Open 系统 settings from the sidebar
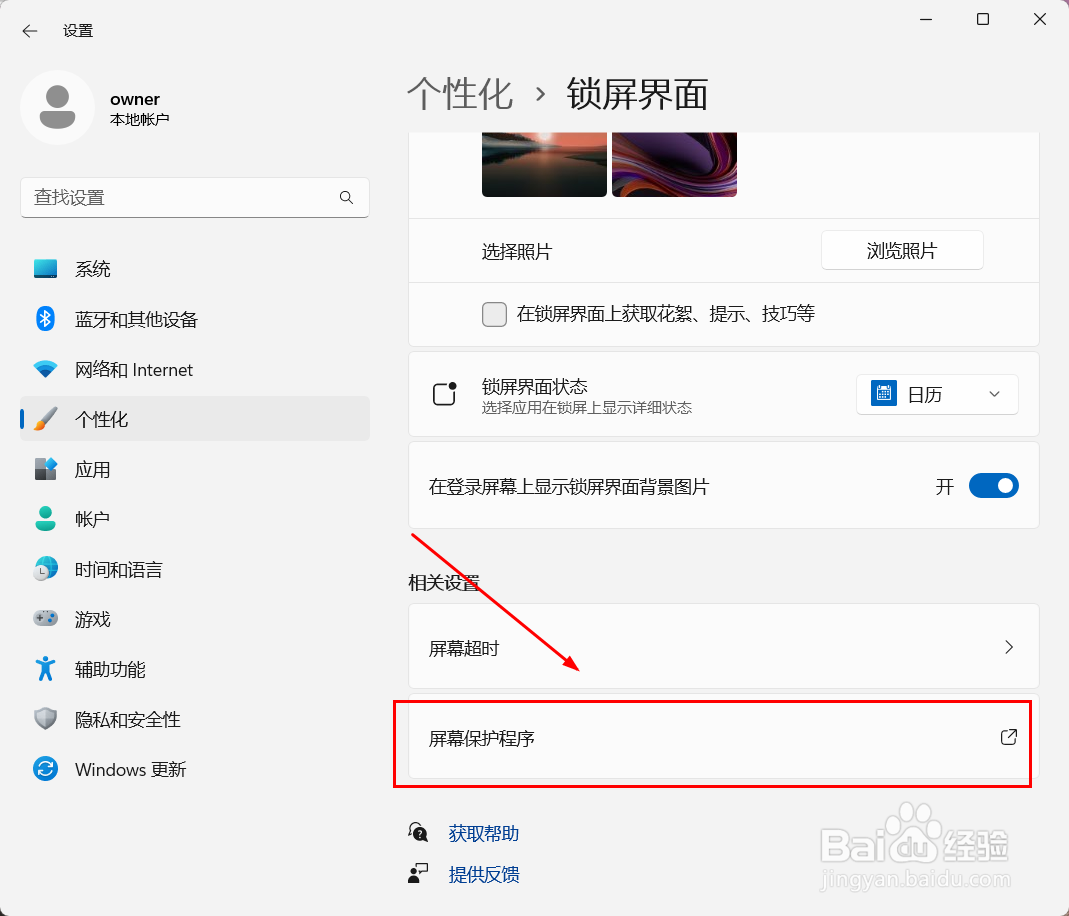This screenshot has width=1069, height=916. pos(92,268)
